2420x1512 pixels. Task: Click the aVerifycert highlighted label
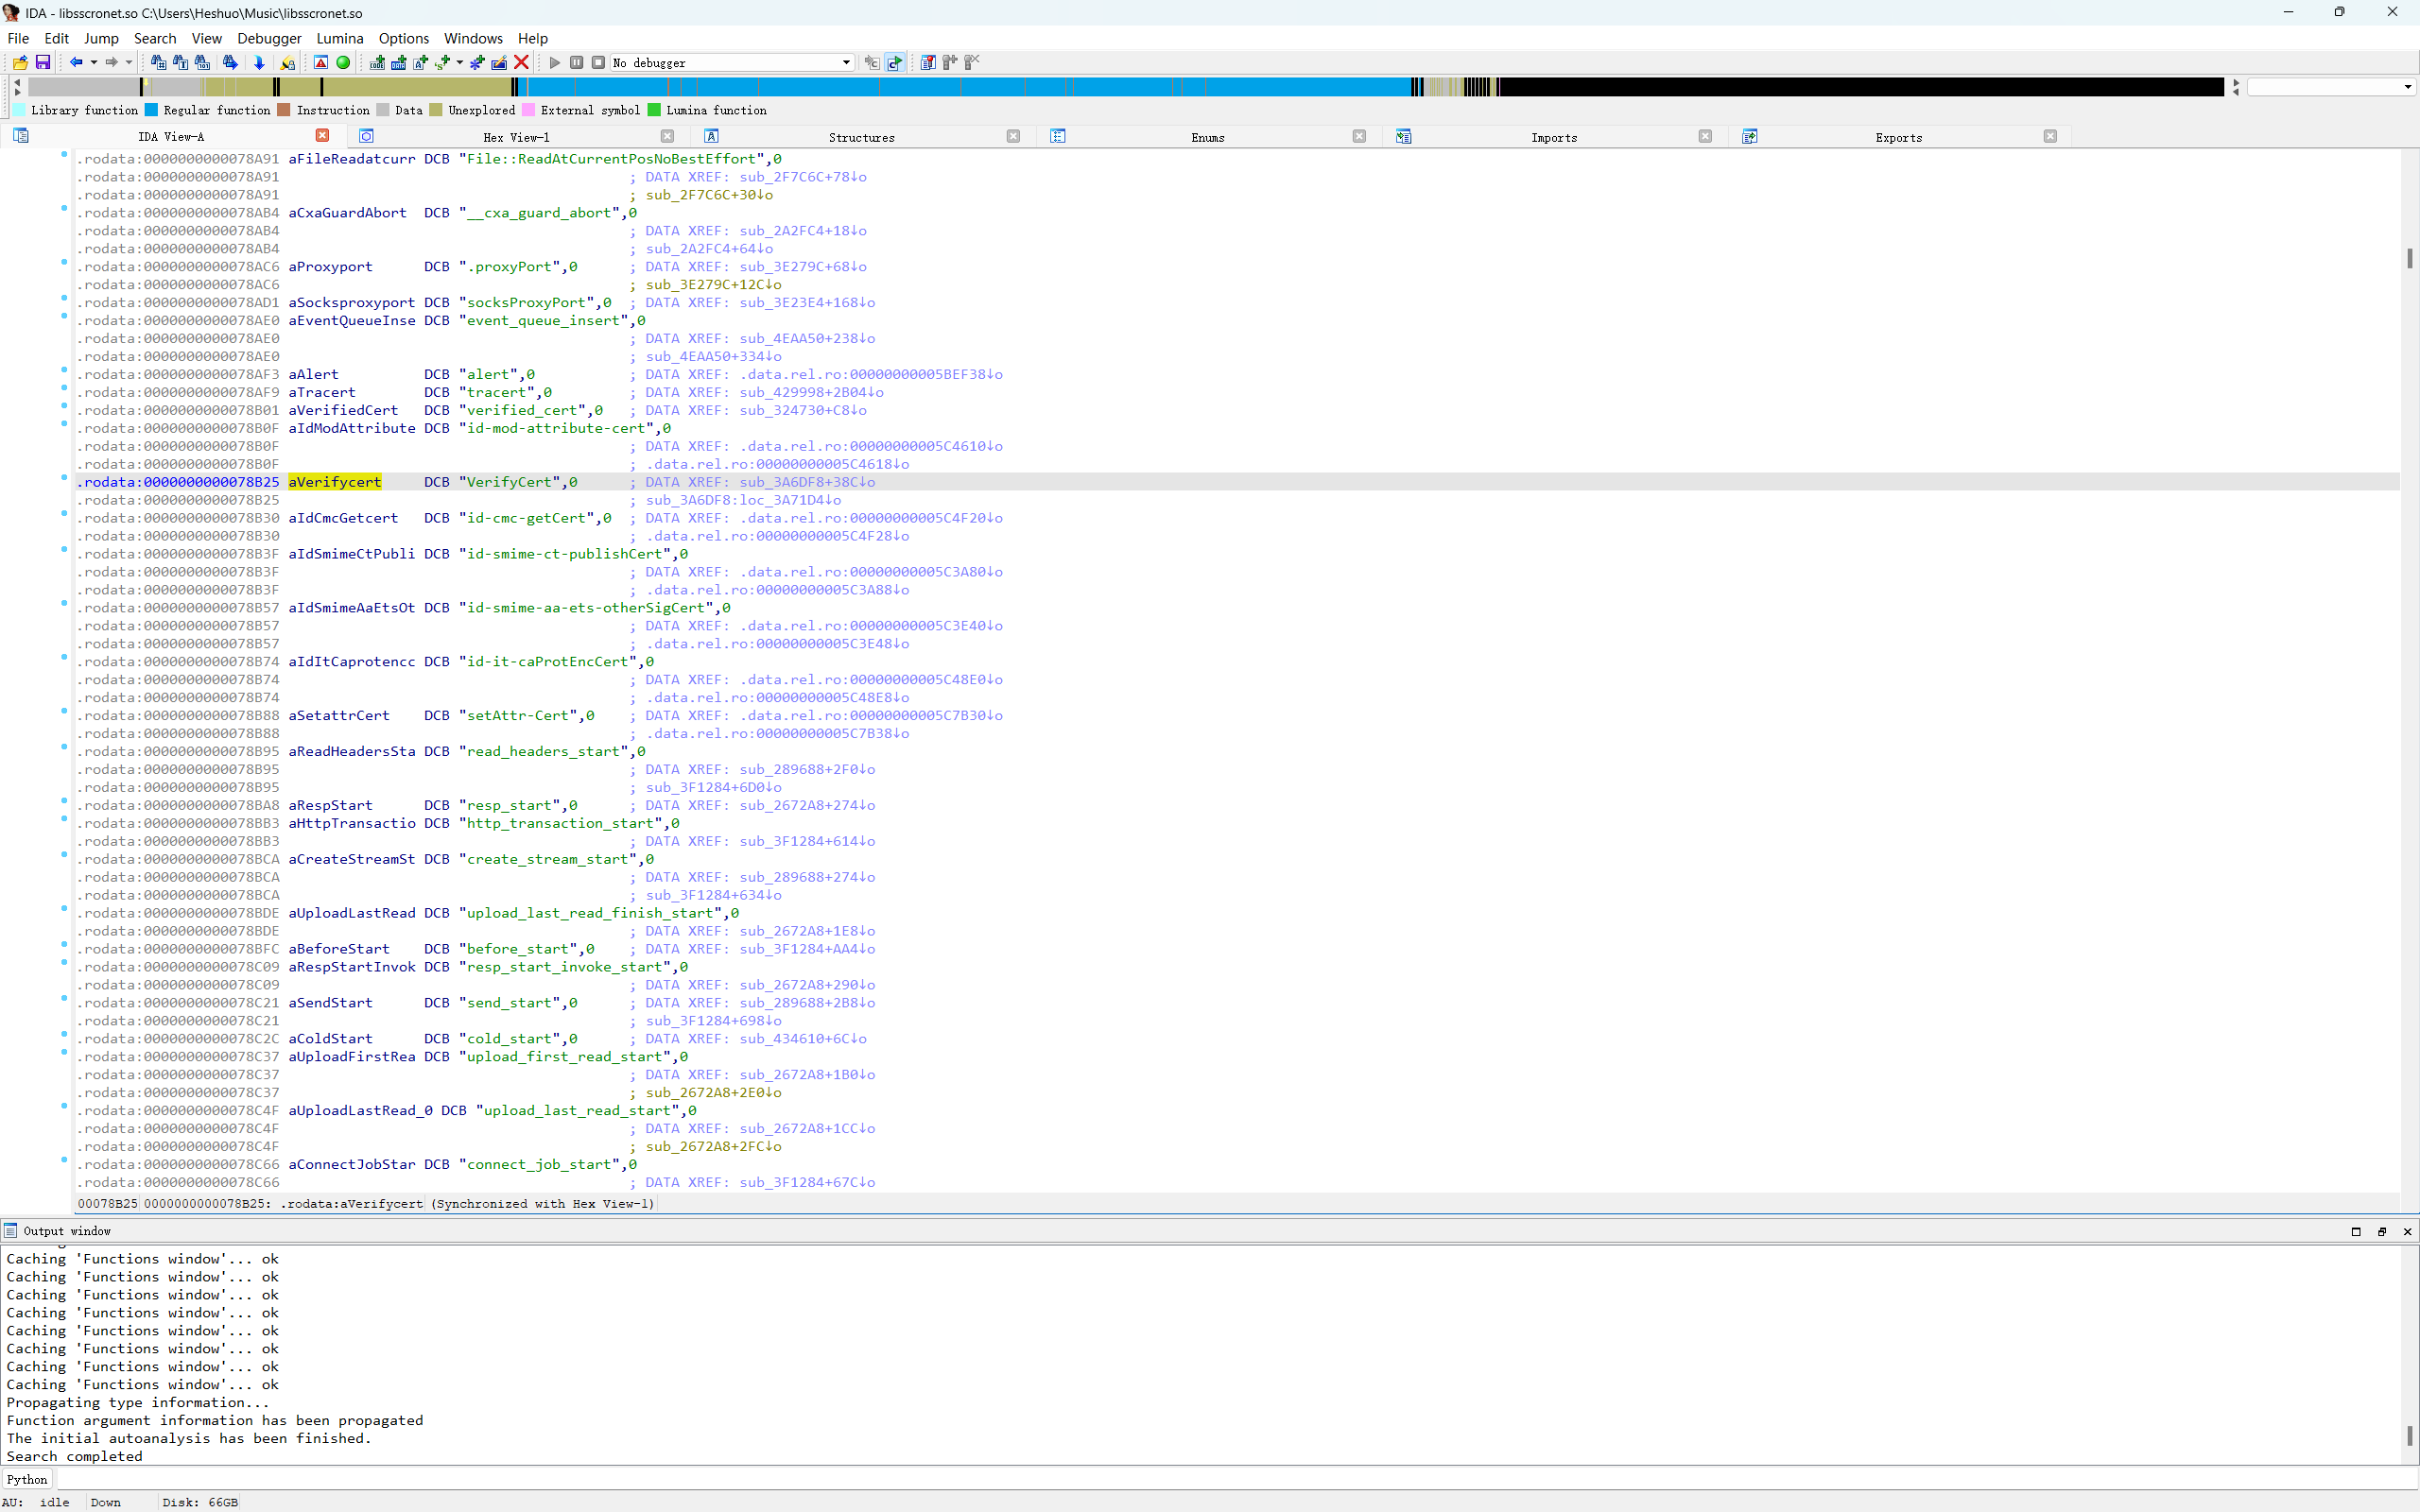tap(334, 482)
